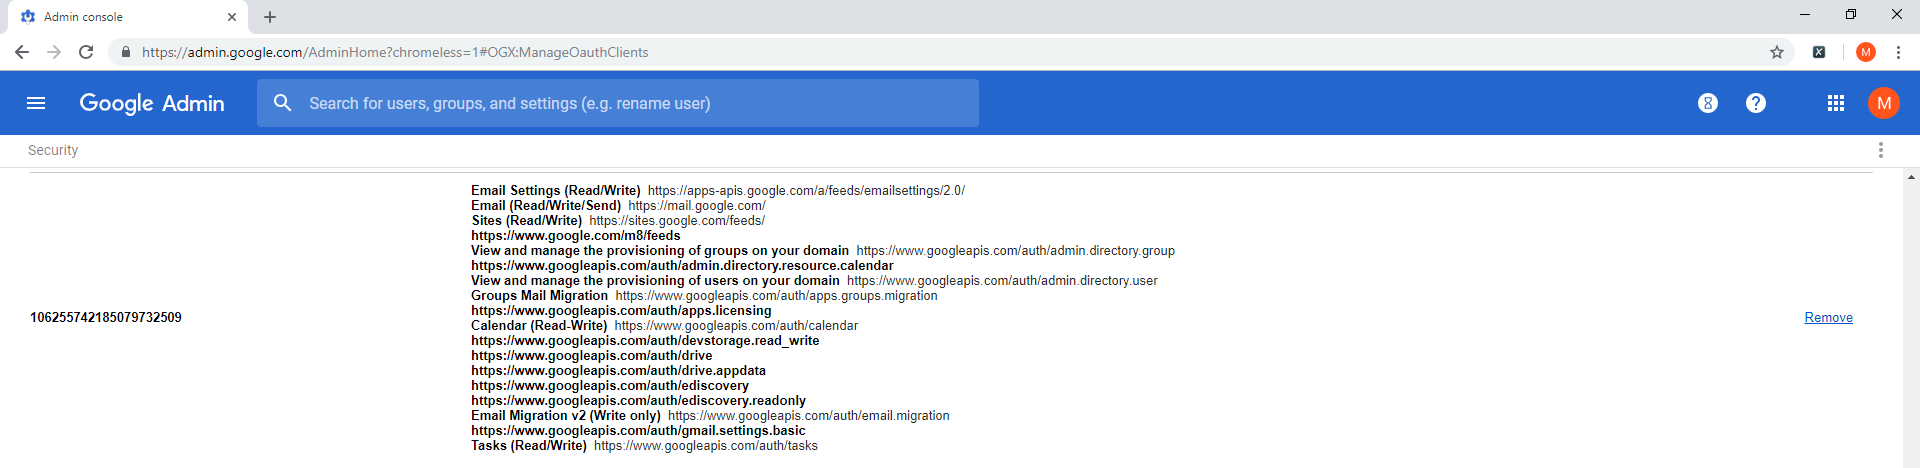Open the Chrome profile avatar
1920x468 pixels.
[1866, 52]
